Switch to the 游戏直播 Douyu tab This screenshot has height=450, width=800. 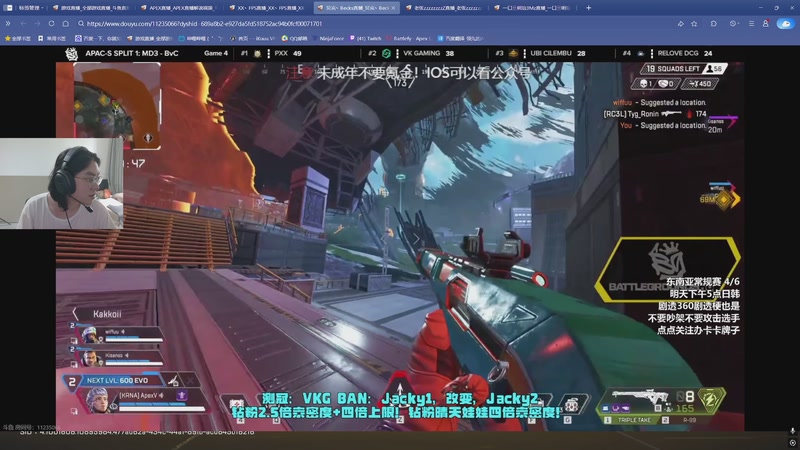91,8
